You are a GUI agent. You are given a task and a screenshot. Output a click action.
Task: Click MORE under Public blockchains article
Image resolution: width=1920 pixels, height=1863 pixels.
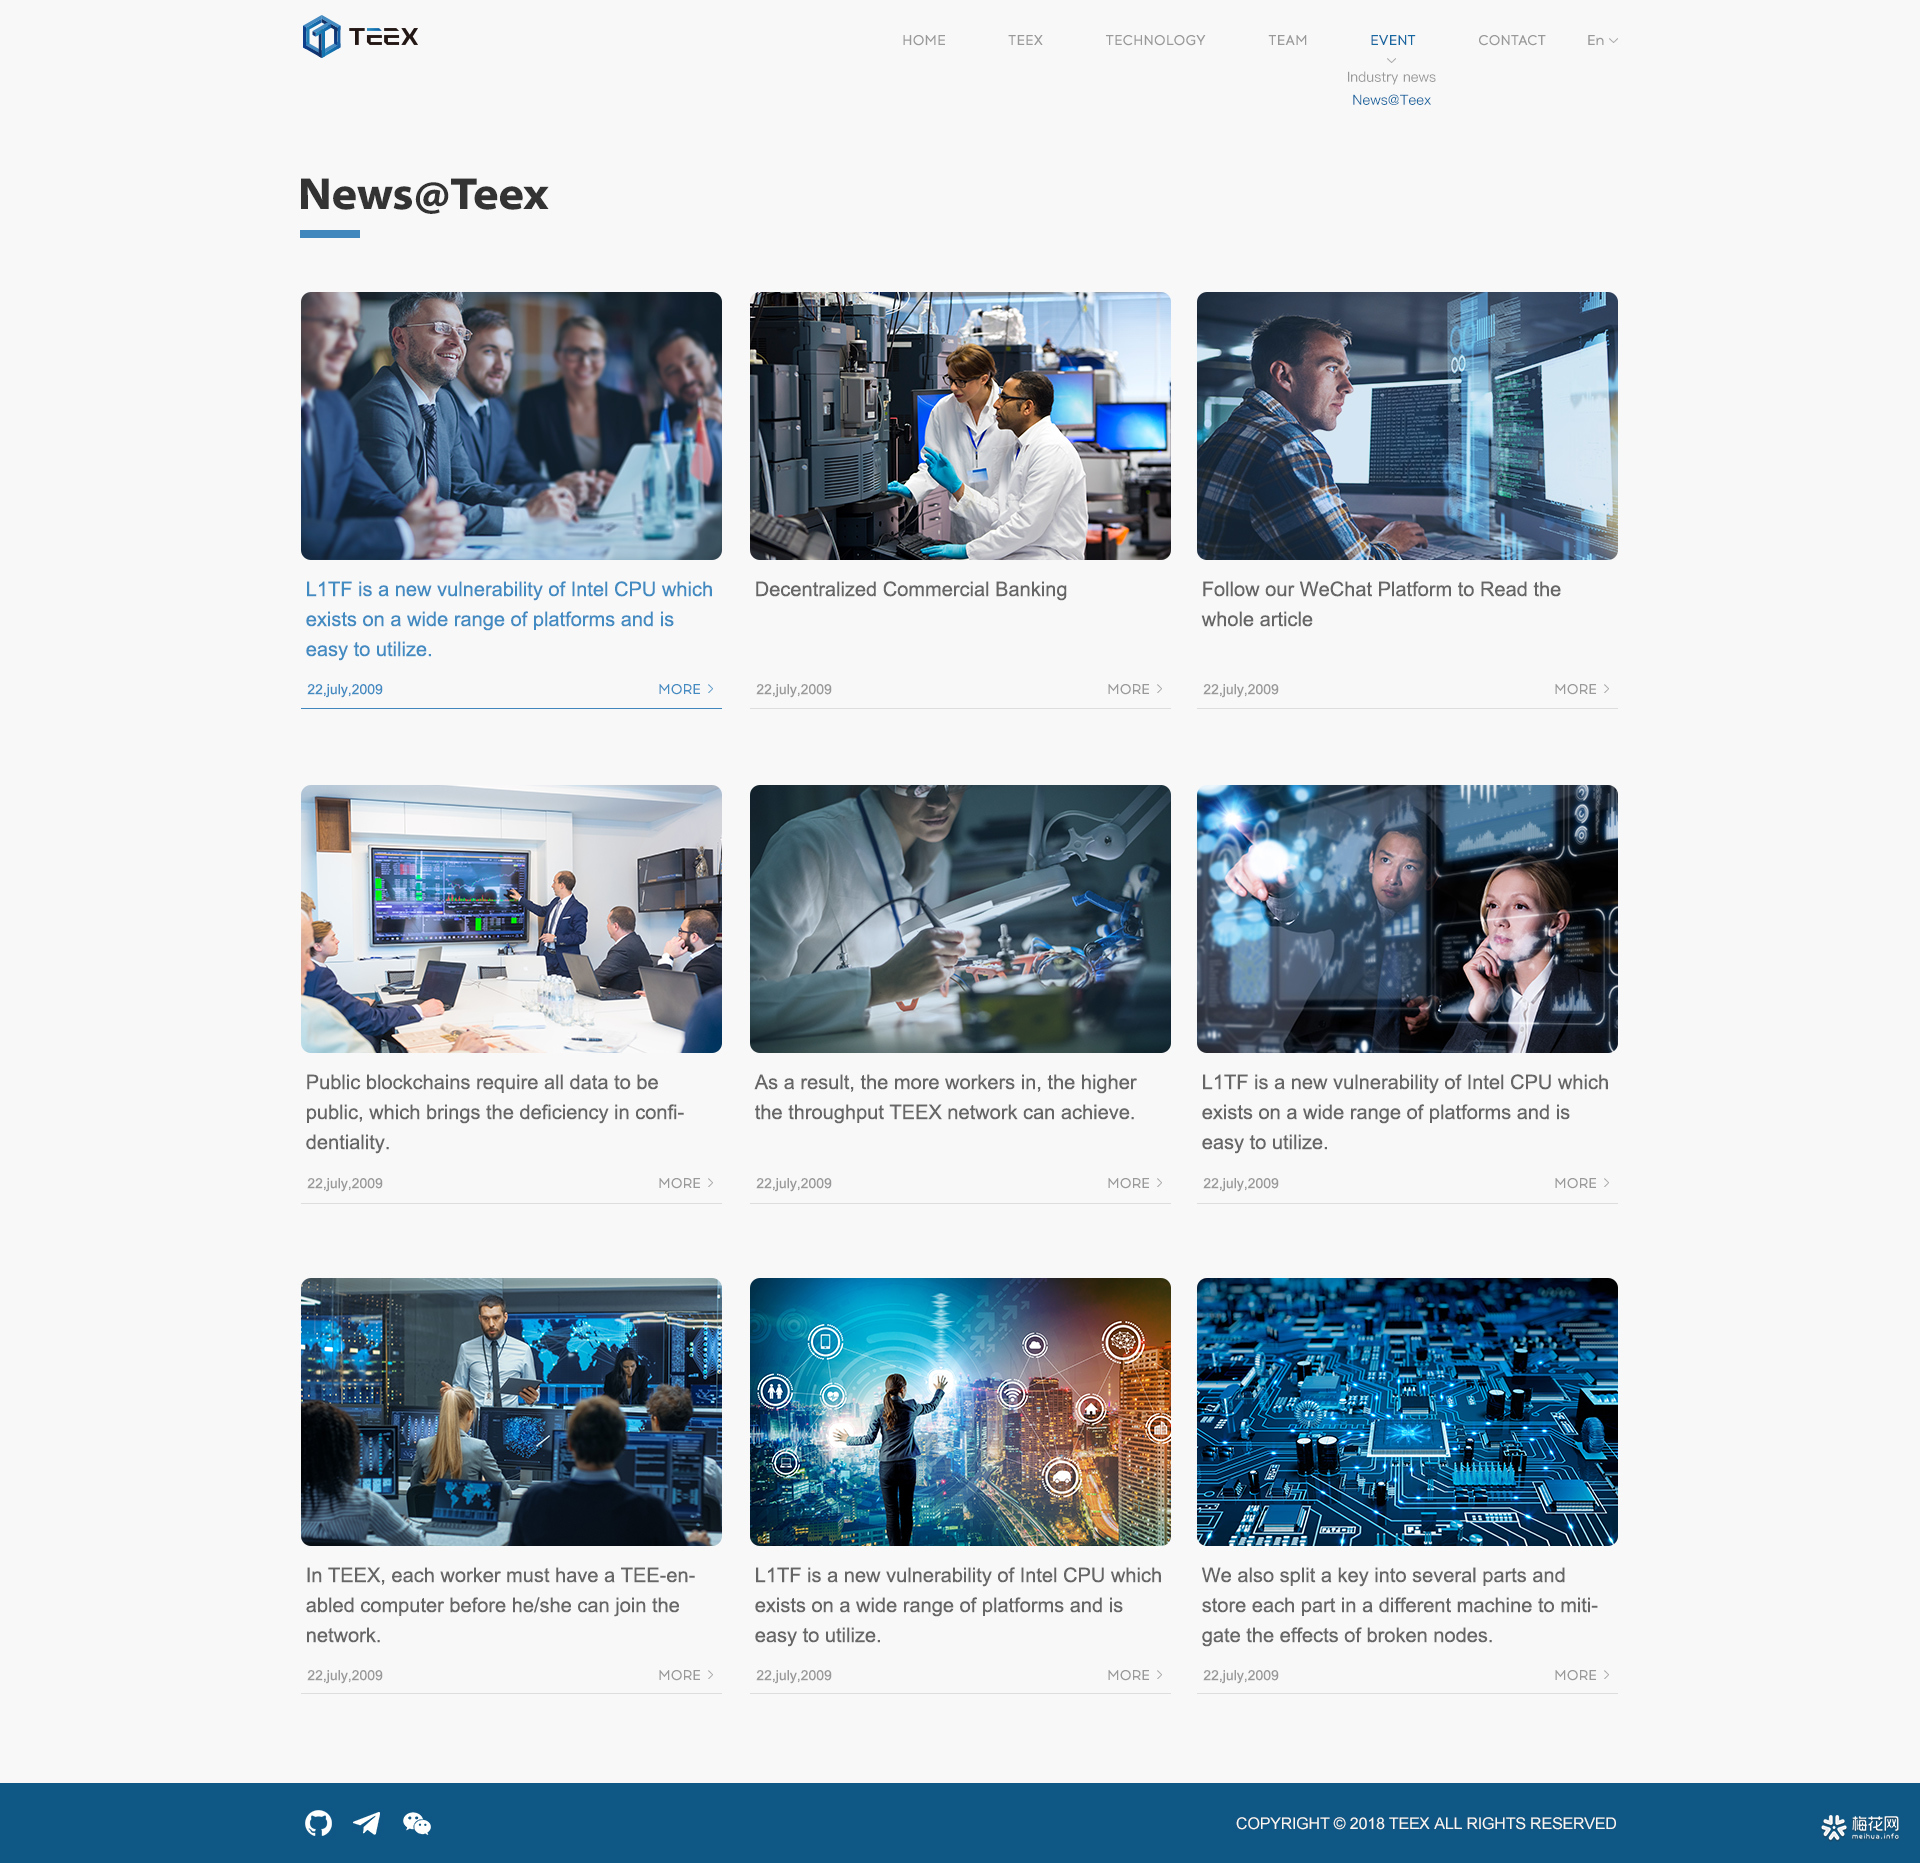click(686, 1183)
